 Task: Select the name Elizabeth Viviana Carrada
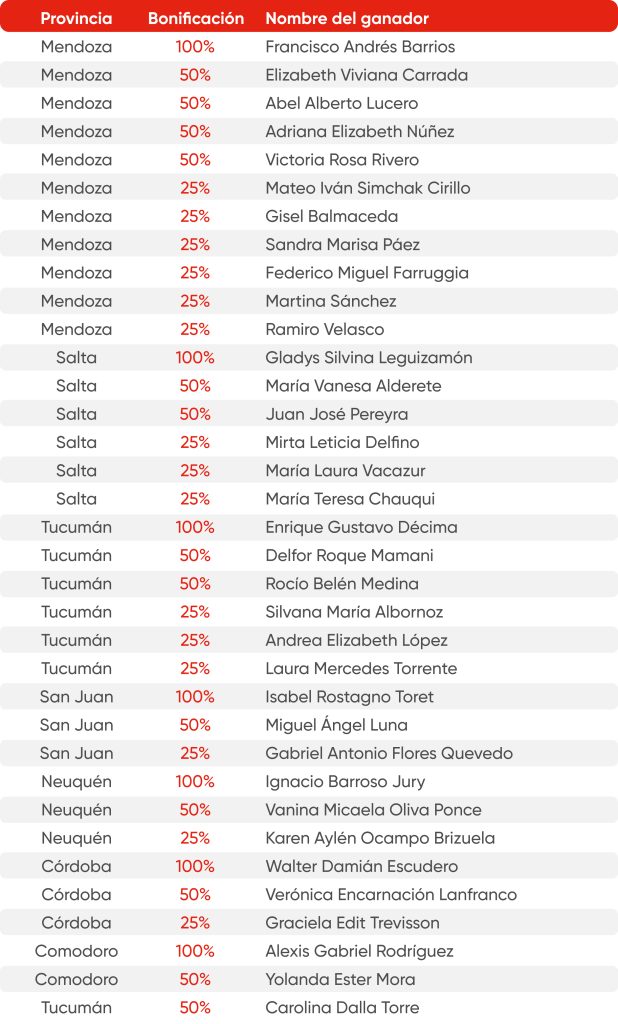tap(366, 75)
